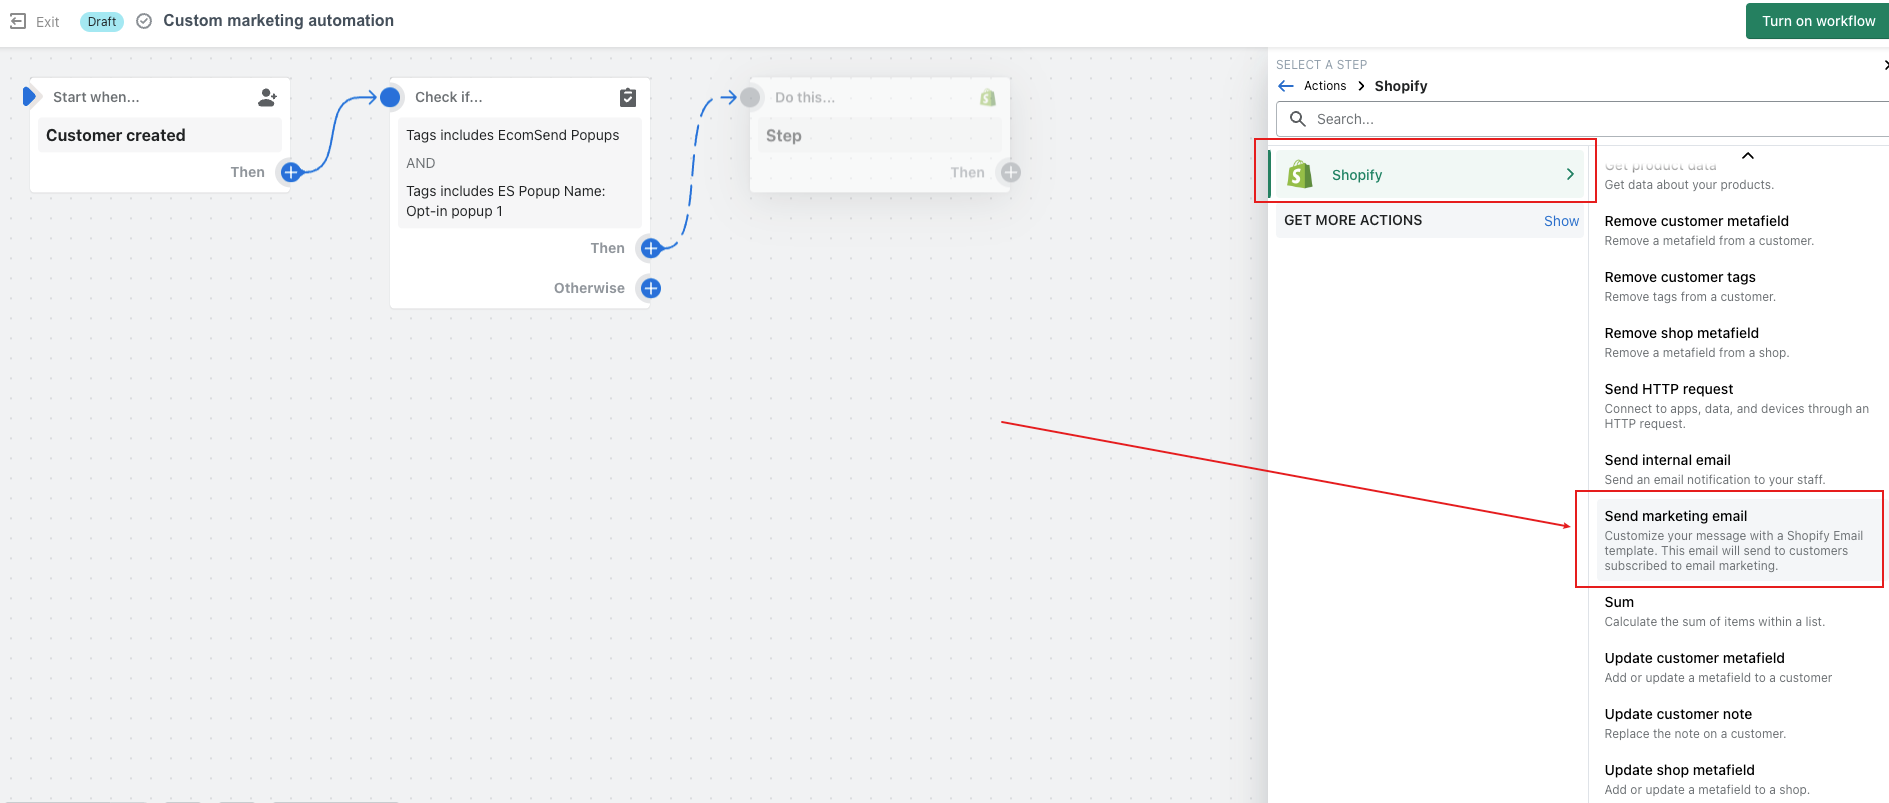Choose the Sum action
The width and height of the screenshot is (1889, 803).
point(1738,611)
